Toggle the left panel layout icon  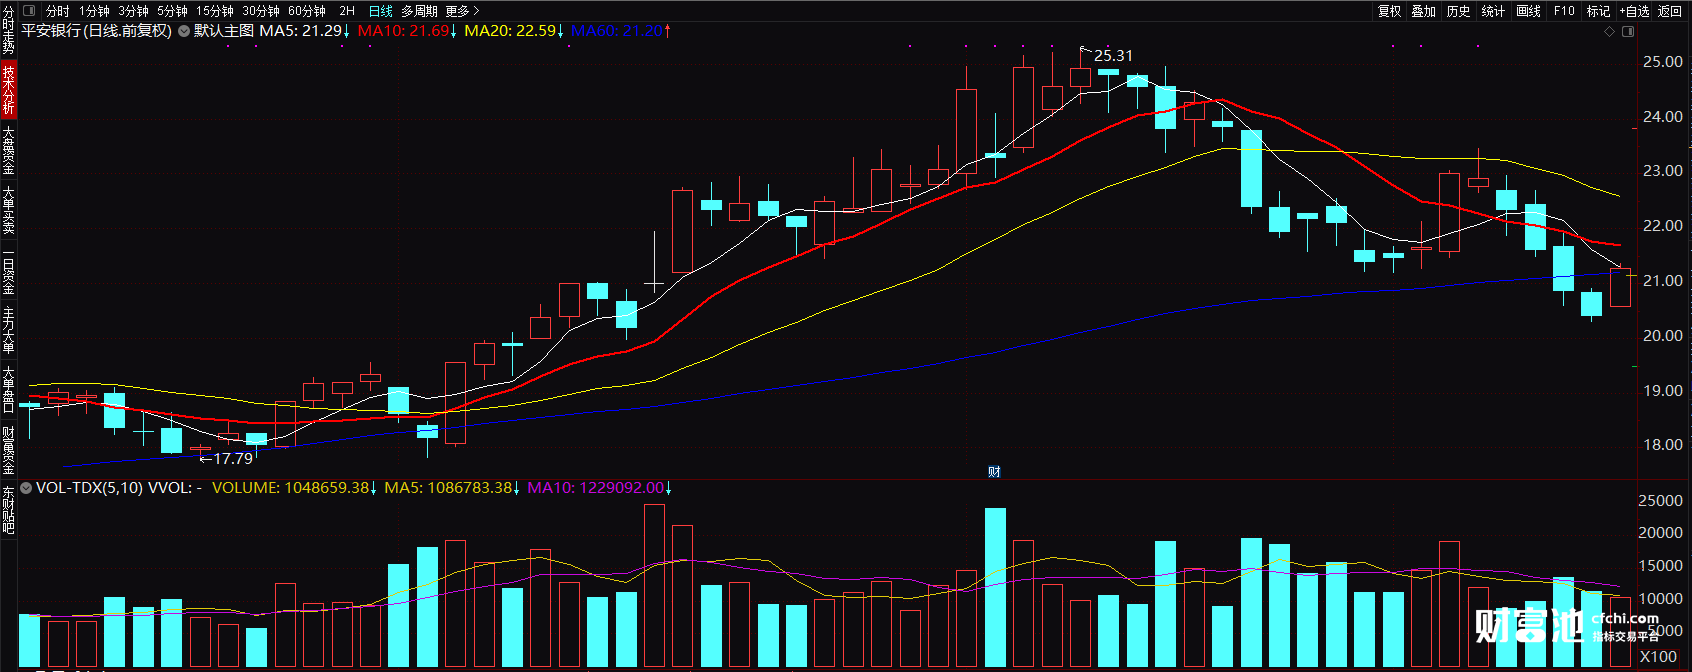pyautogui.click(x=29, y=11)
